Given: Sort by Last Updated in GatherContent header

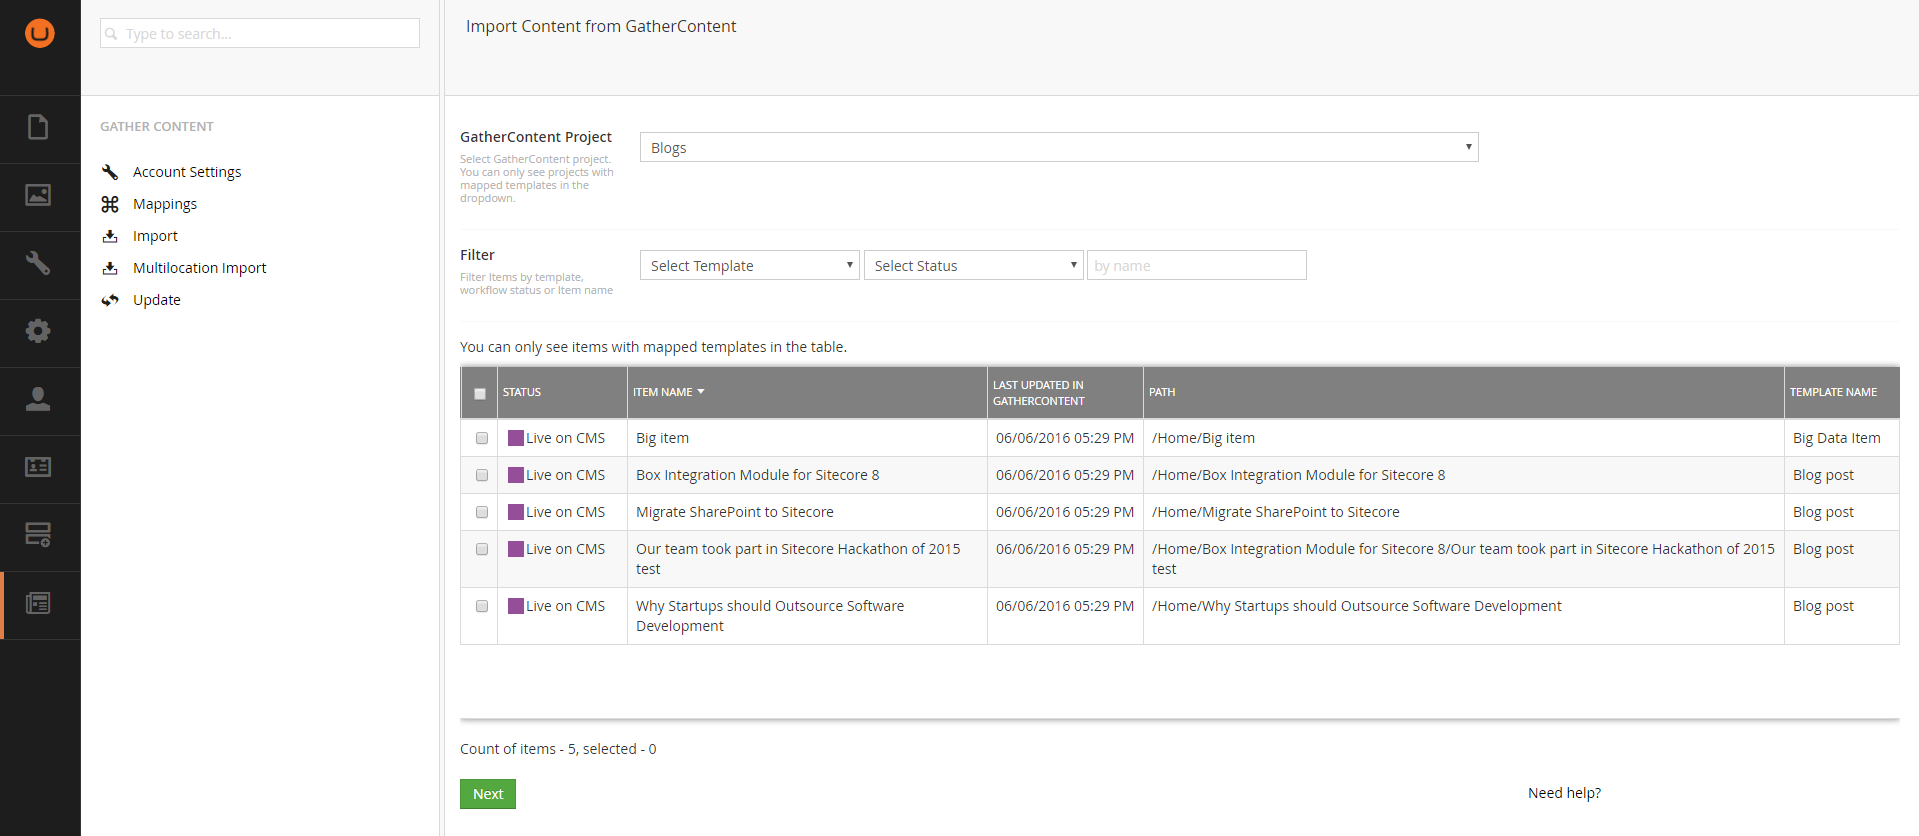Looking at the screenshot, I should click(x=1038, y=393).
